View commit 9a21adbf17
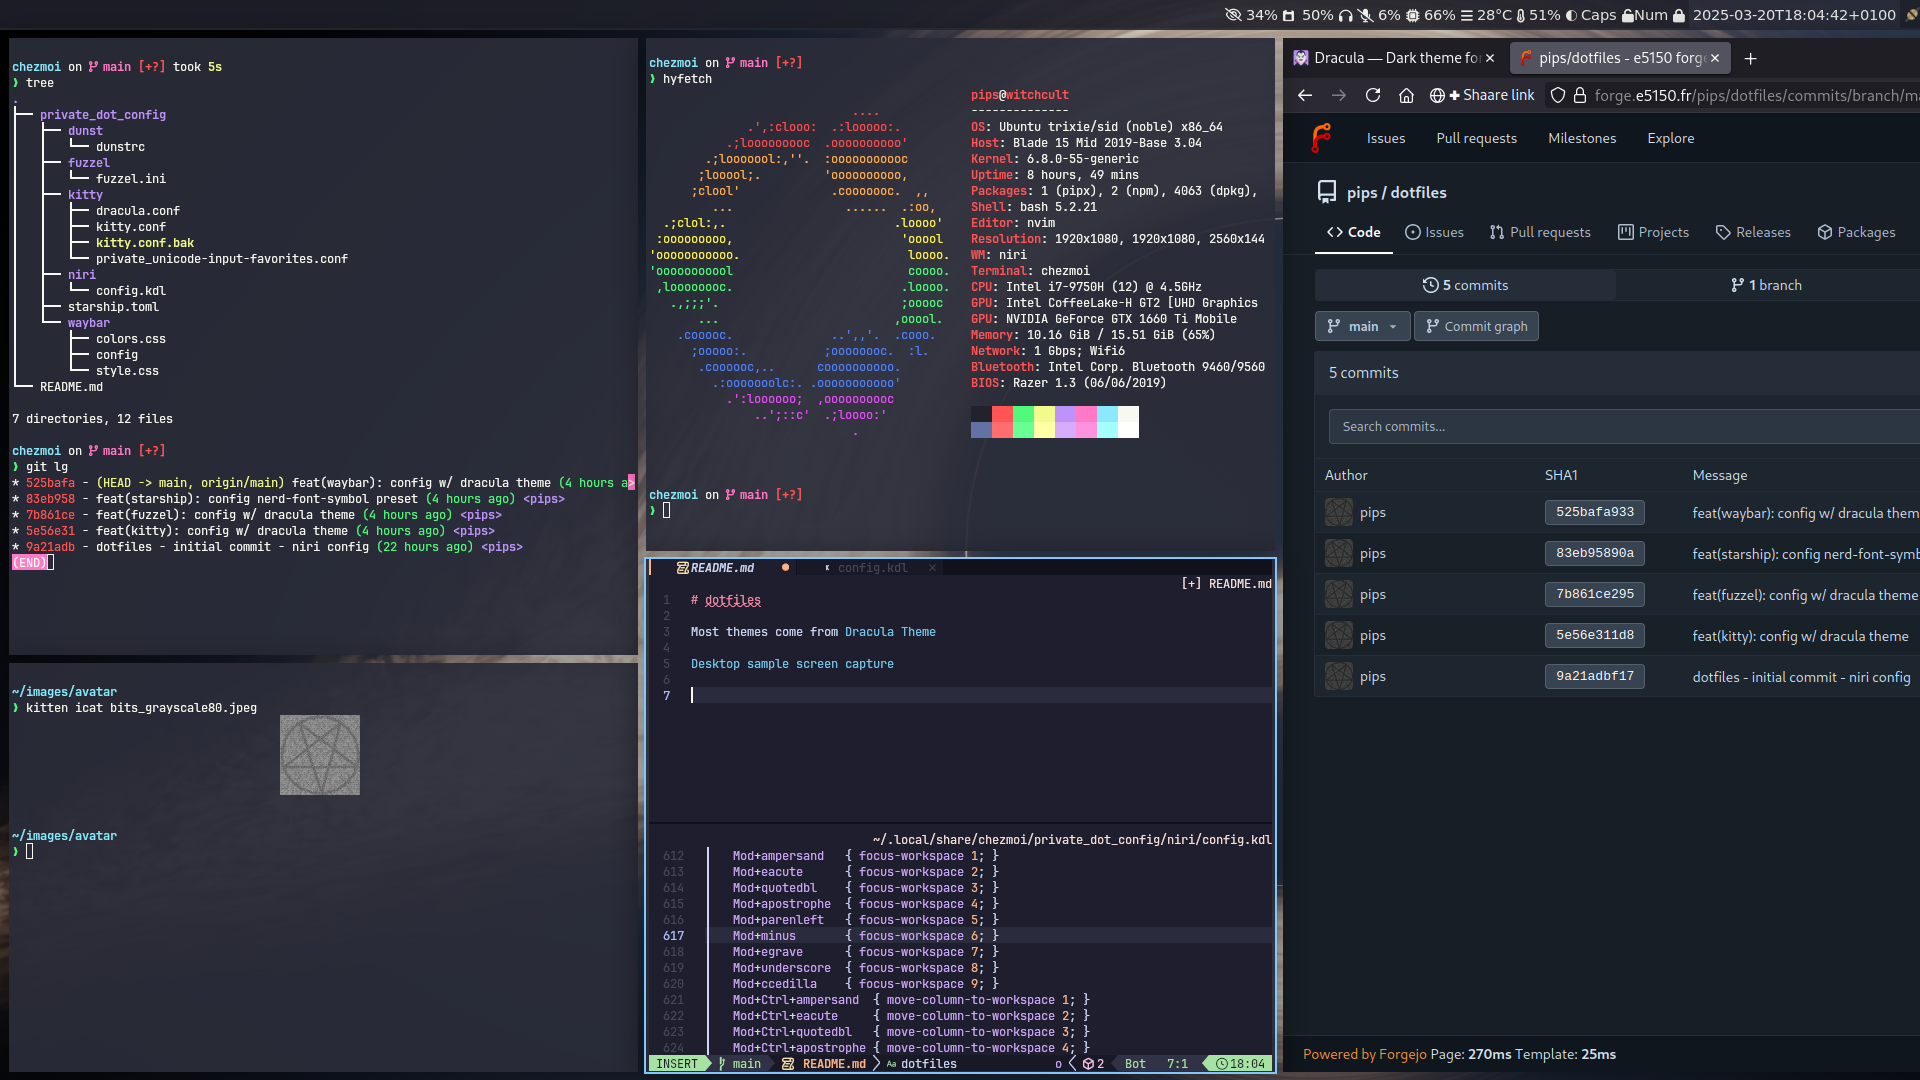 [1594, 676]
